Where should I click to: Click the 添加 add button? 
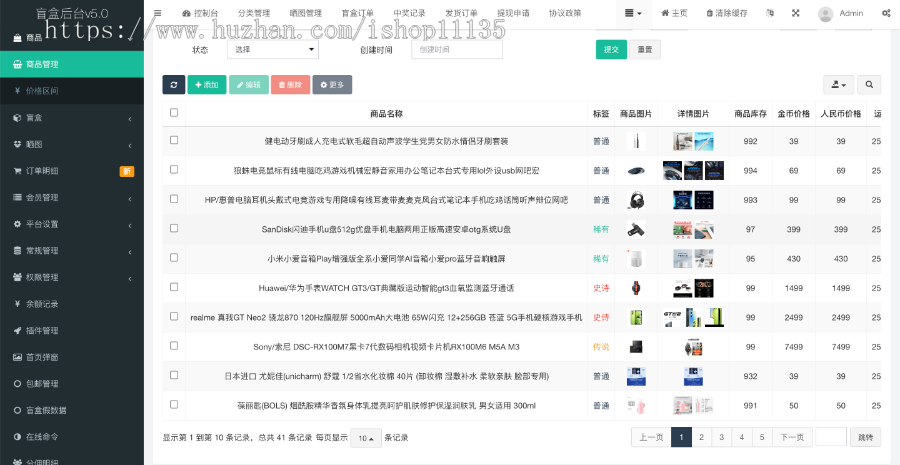[207, 84]
